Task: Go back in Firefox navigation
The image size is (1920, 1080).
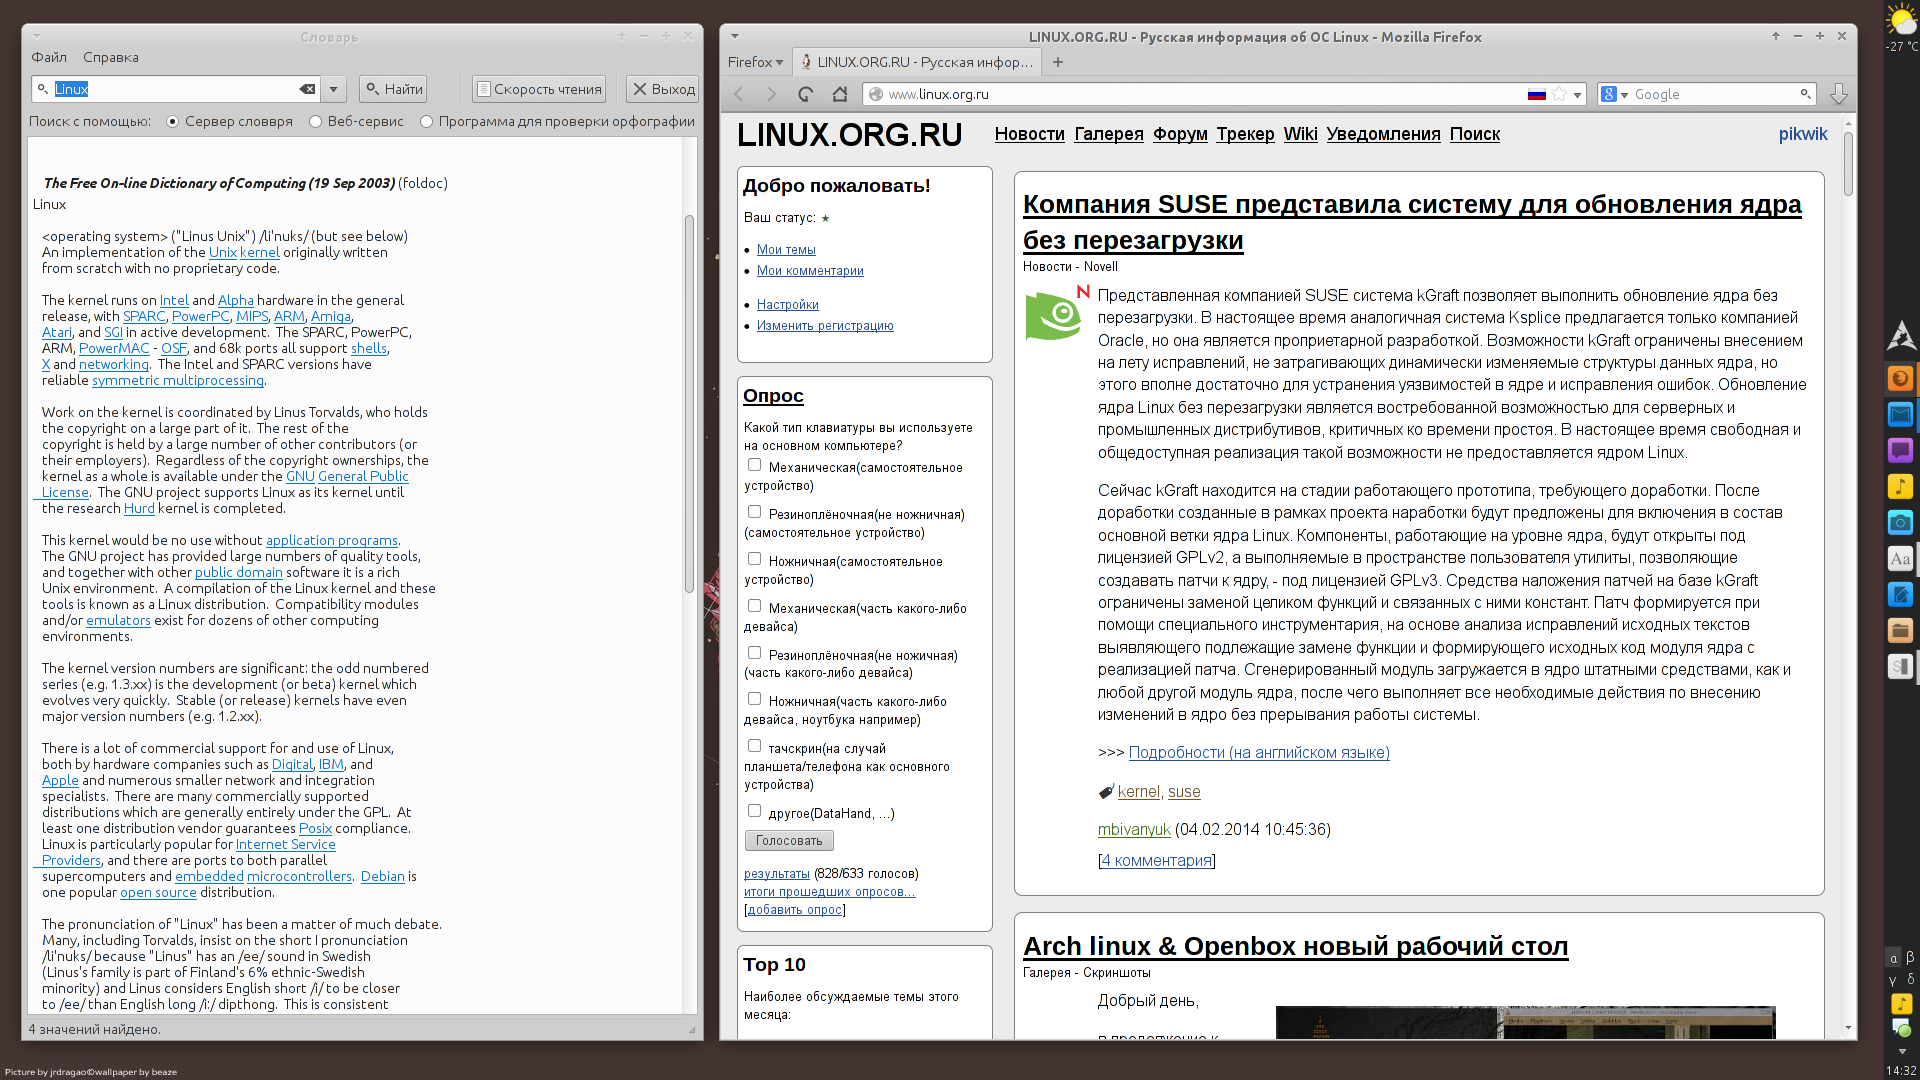Action: (x=739, y=94)
